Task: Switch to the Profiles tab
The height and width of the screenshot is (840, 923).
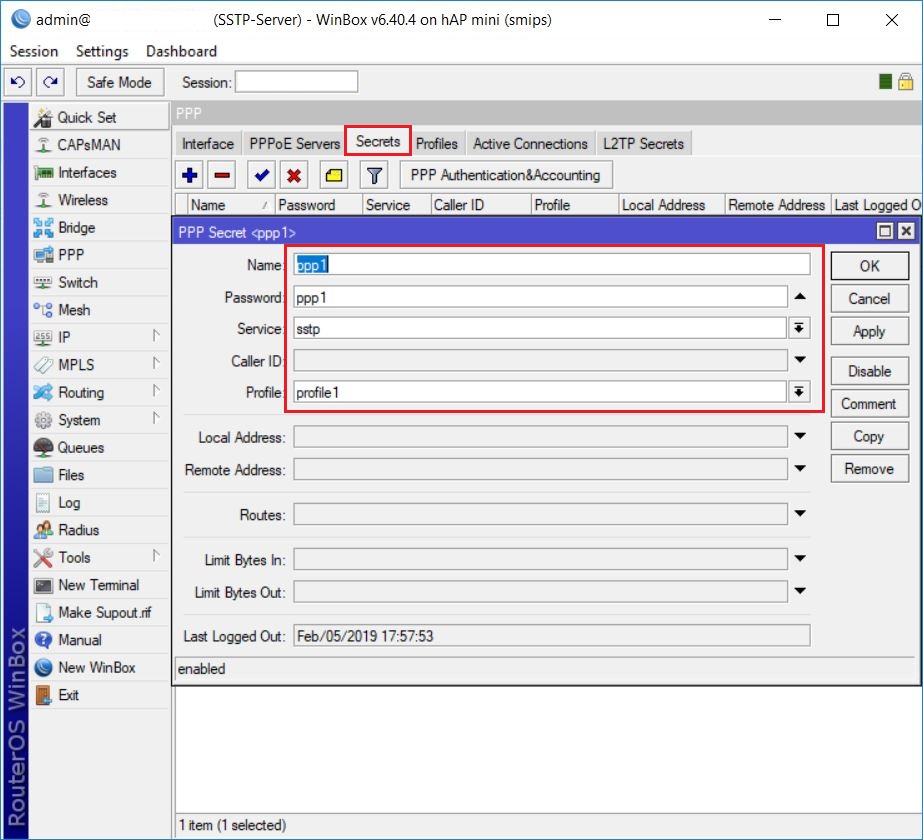Action: [x=437, y=144]
